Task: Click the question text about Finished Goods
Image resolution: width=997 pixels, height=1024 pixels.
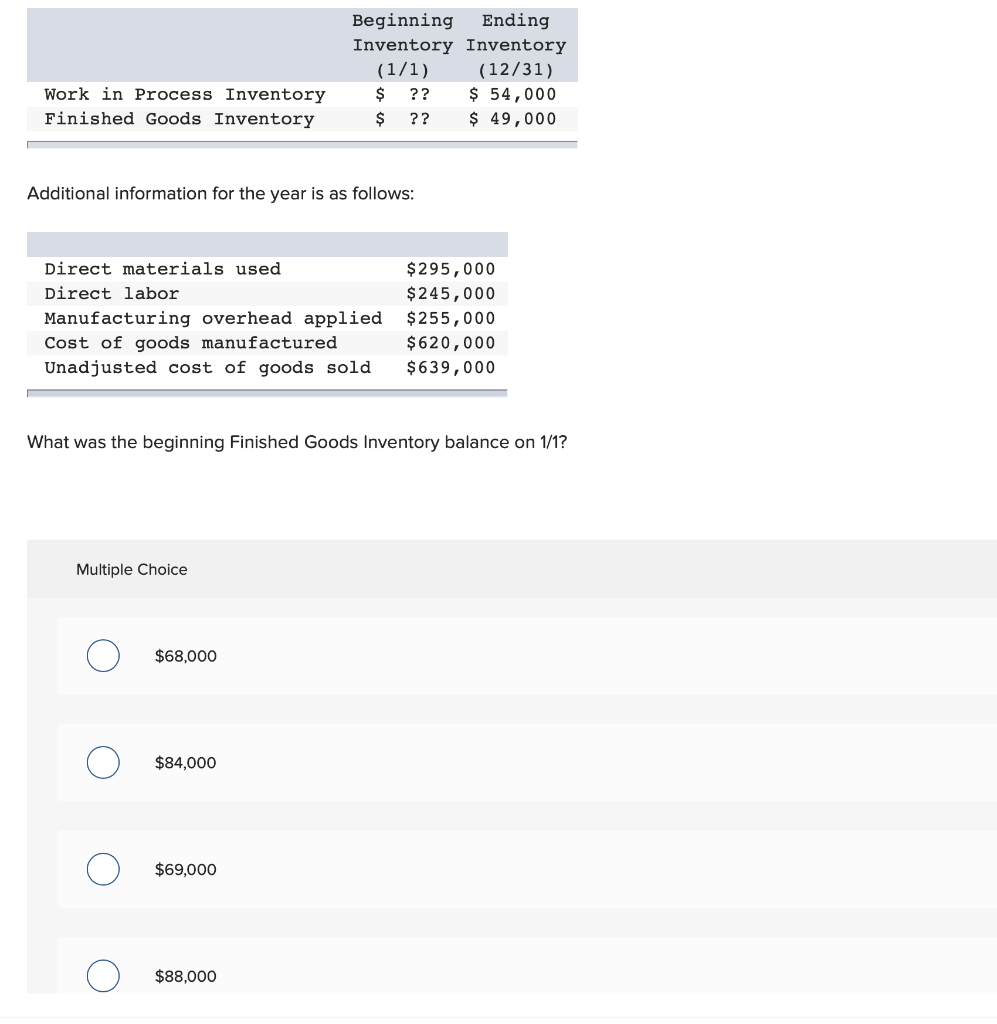Action: coord(297,441)
